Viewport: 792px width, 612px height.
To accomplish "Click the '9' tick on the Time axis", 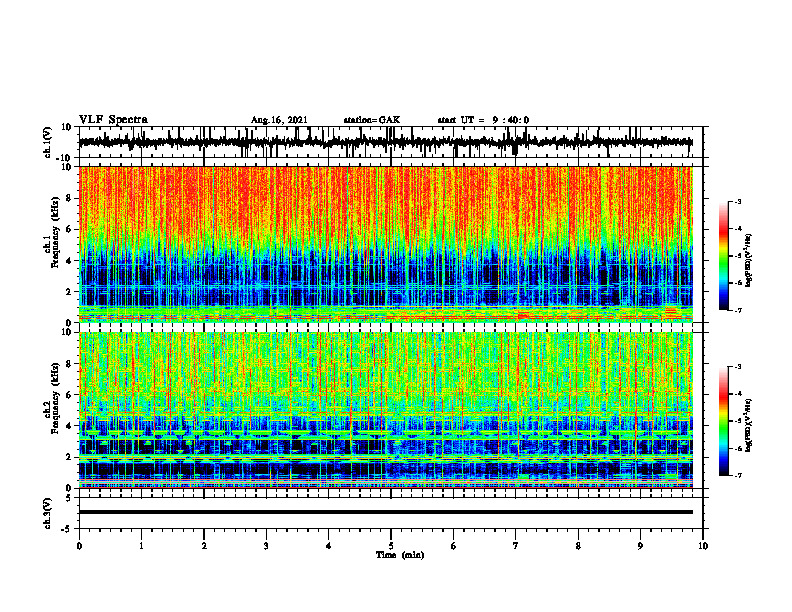I will point(640,546).
